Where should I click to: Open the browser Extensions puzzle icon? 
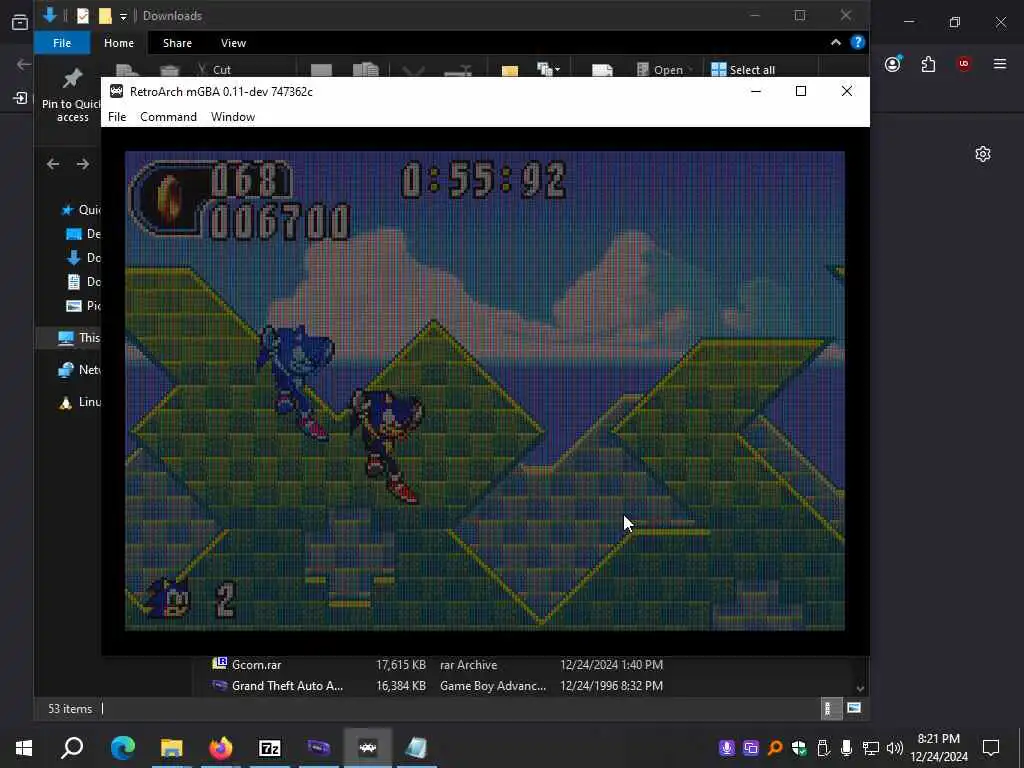928,64
